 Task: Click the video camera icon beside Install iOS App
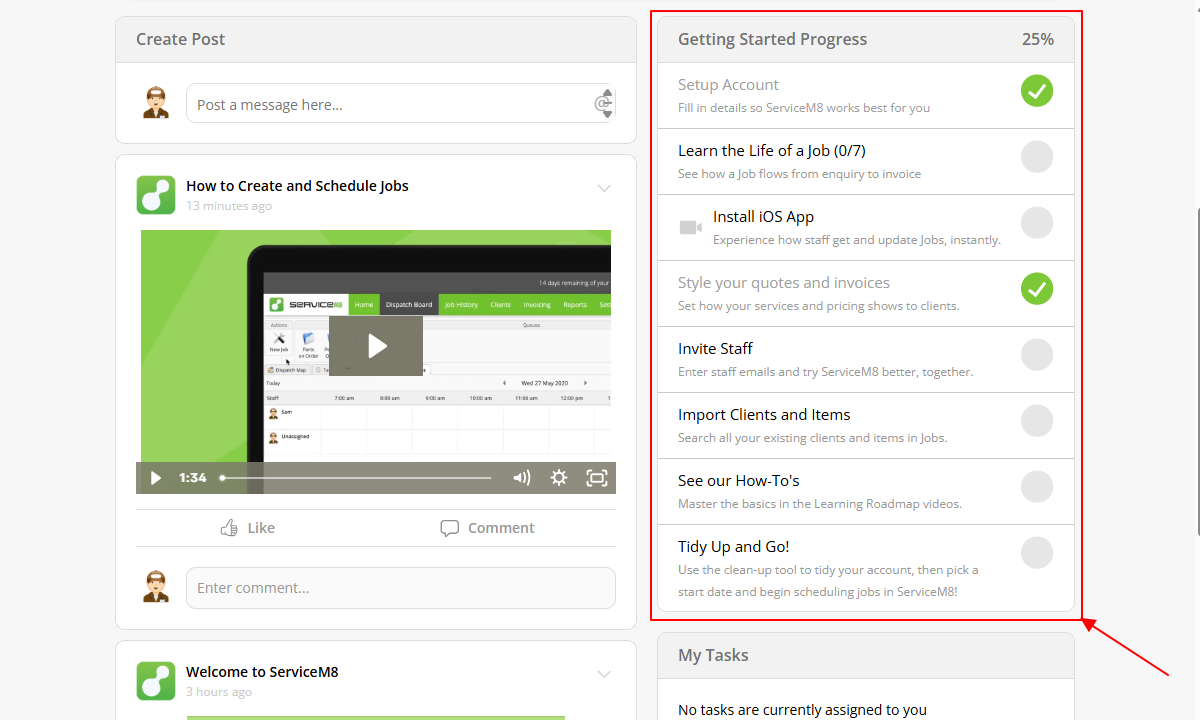pyautogui.click(x=690, y=227)
